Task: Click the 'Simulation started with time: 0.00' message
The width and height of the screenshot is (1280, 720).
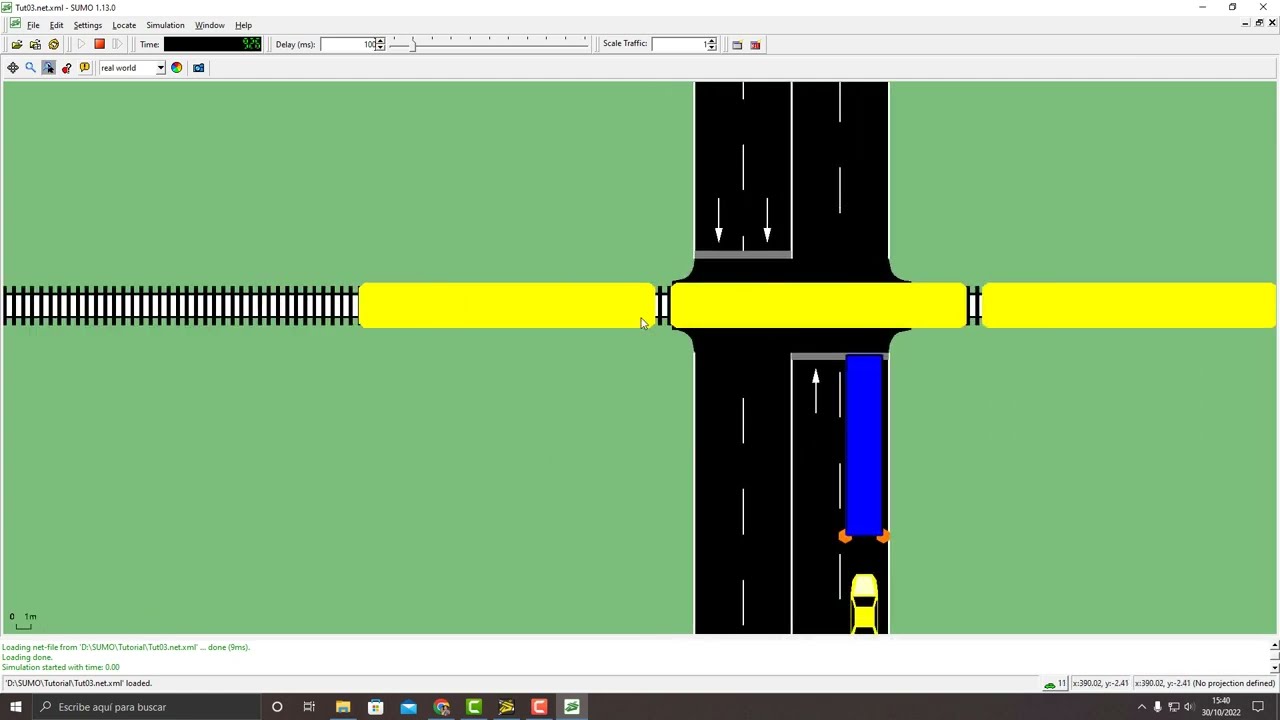Action: 61,667
